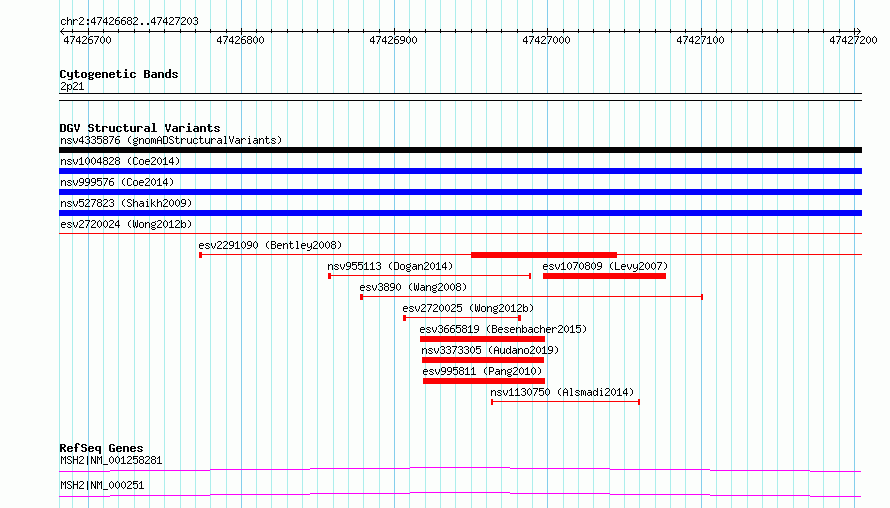Click the thin red line under esv3890

[x=532, y=297]
